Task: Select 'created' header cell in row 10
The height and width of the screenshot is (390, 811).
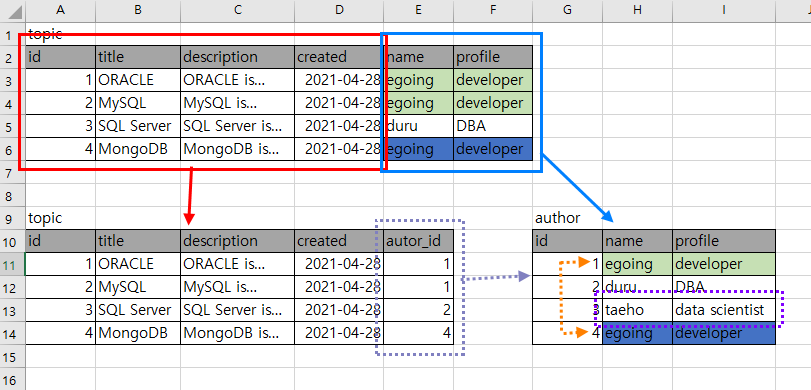Action: click(339, 242)
